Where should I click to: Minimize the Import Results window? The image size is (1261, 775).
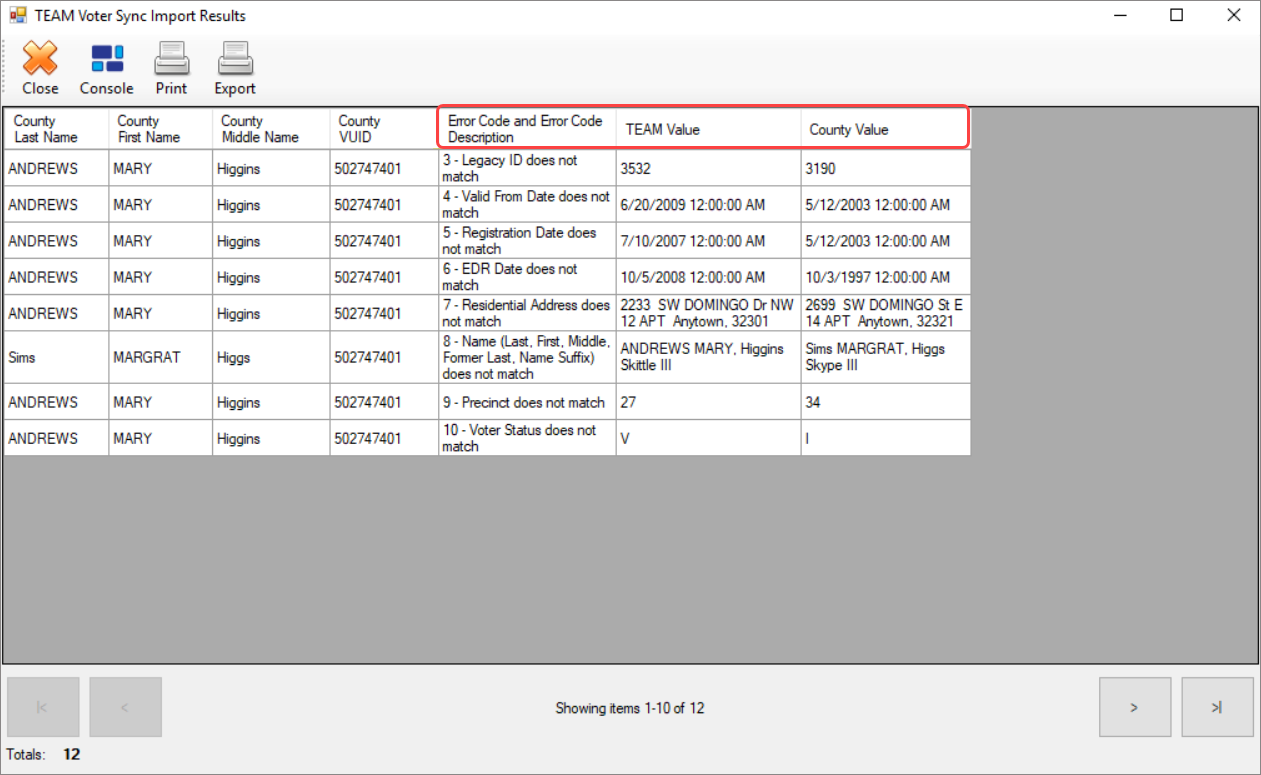pyautogui.click(x=1121, y=15)
